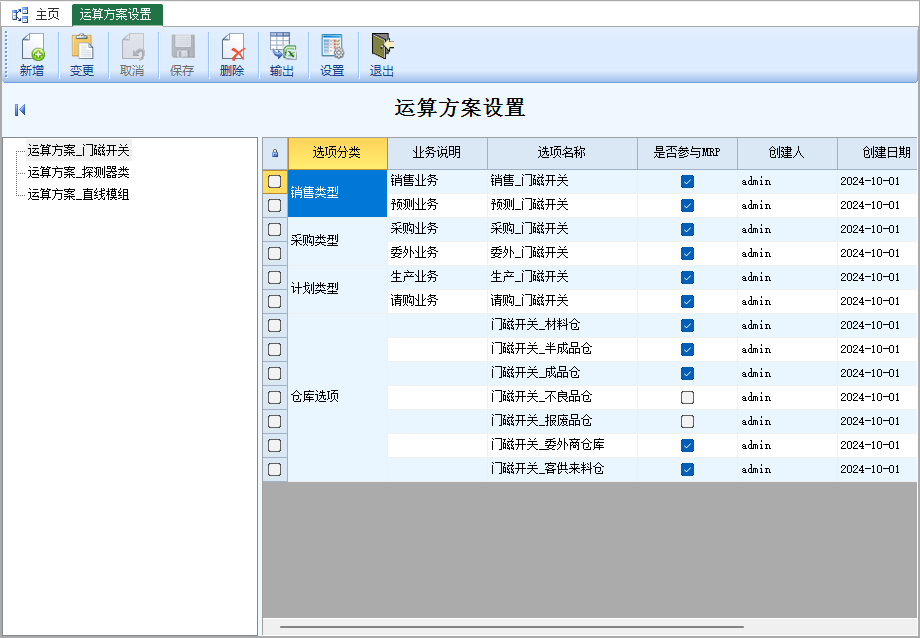Select the 采购类型 category cell
The width and height of the screenshot is (920, 638).
click(337, 241)
